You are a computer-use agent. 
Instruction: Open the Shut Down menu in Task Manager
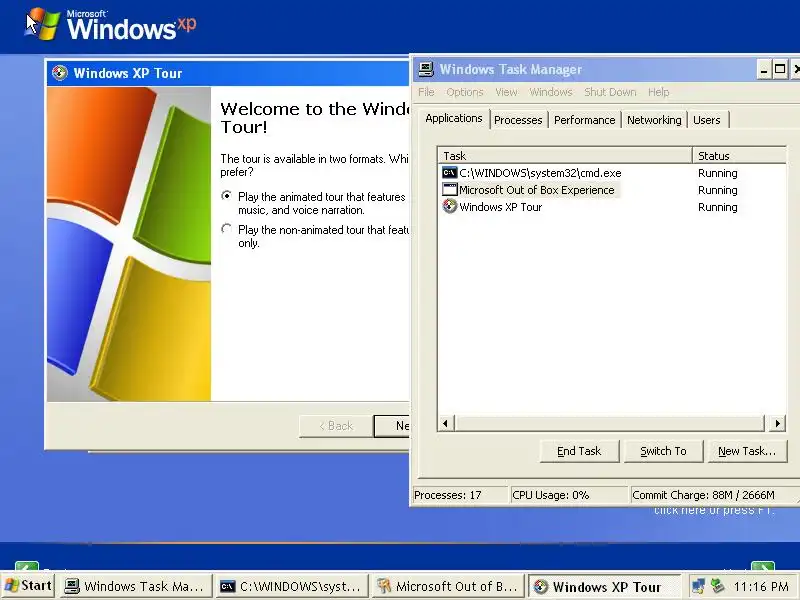[610, 92]
